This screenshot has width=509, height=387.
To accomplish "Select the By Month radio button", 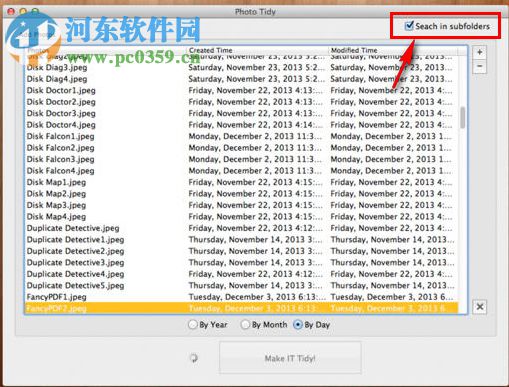I will click(x=245, y=325).
